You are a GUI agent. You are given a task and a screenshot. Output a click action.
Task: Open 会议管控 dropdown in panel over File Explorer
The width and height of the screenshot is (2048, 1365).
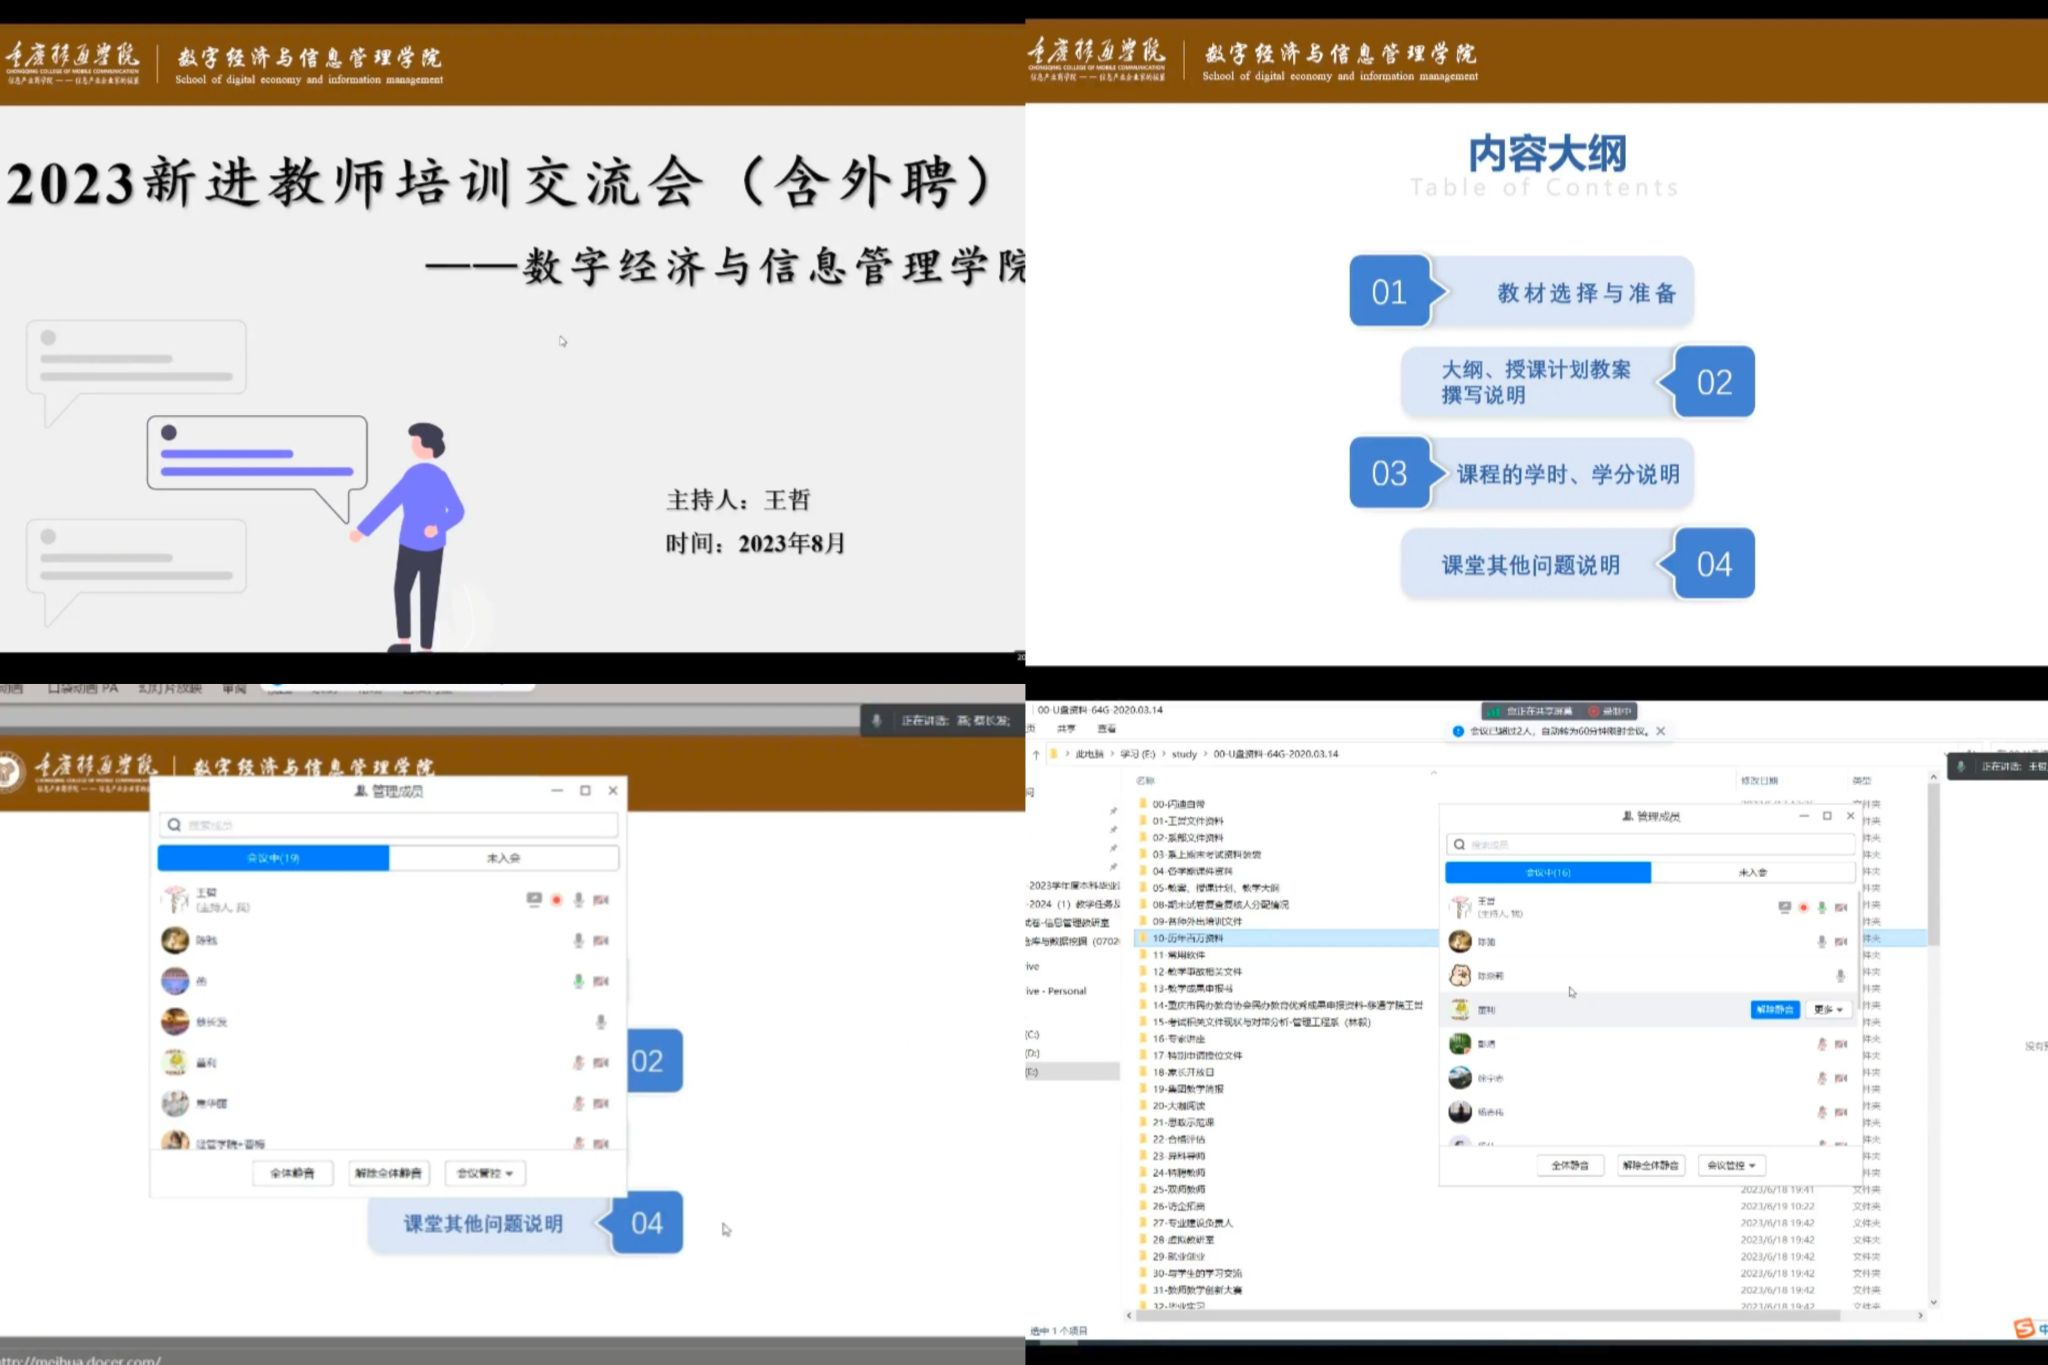[1731, 1165]
